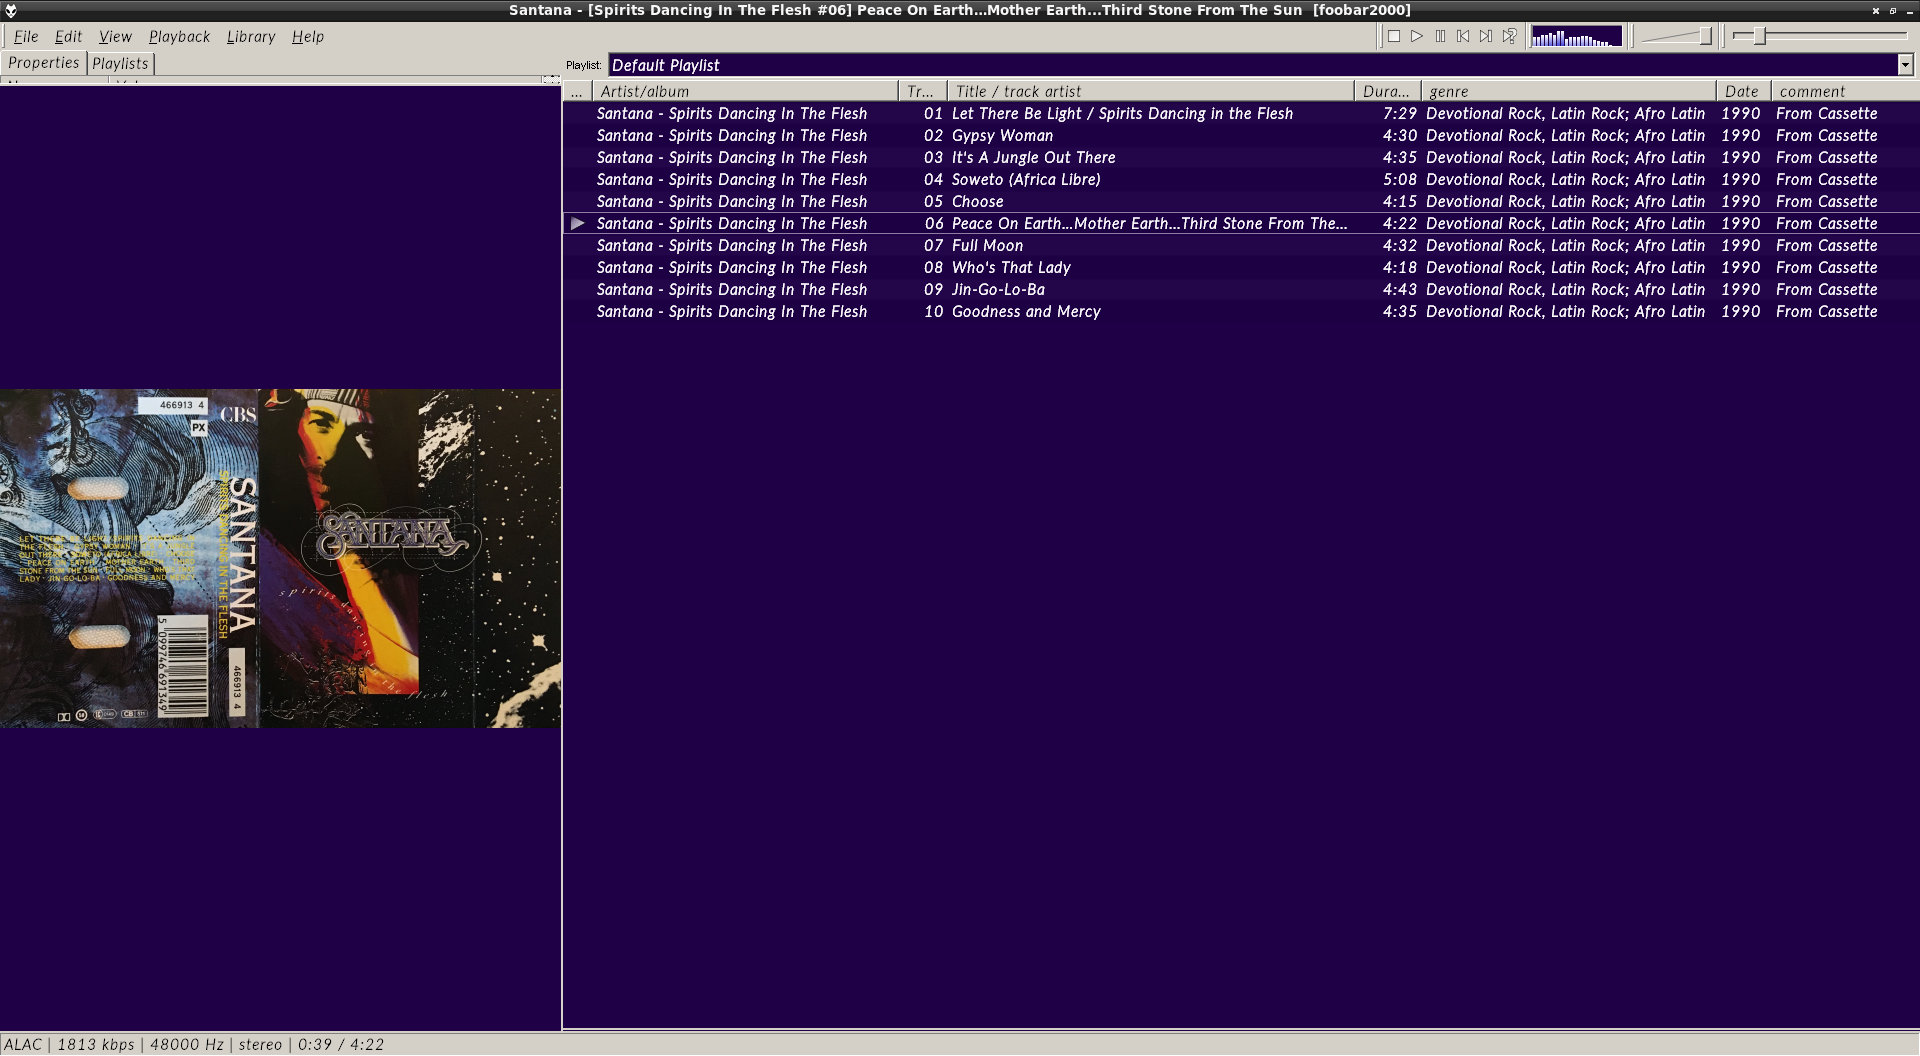The image size is (1920, 1056).
Task: Click the Play toolbar button
Action: [x=1417, y=36]
